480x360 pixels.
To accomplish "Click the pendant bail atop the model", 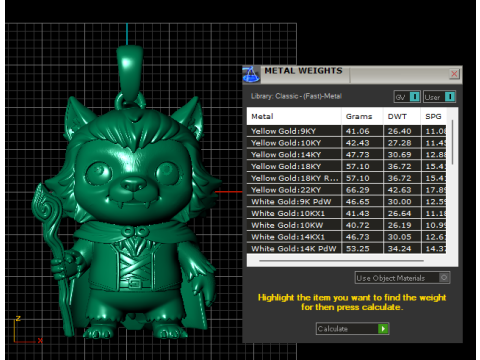I will 130,72.
